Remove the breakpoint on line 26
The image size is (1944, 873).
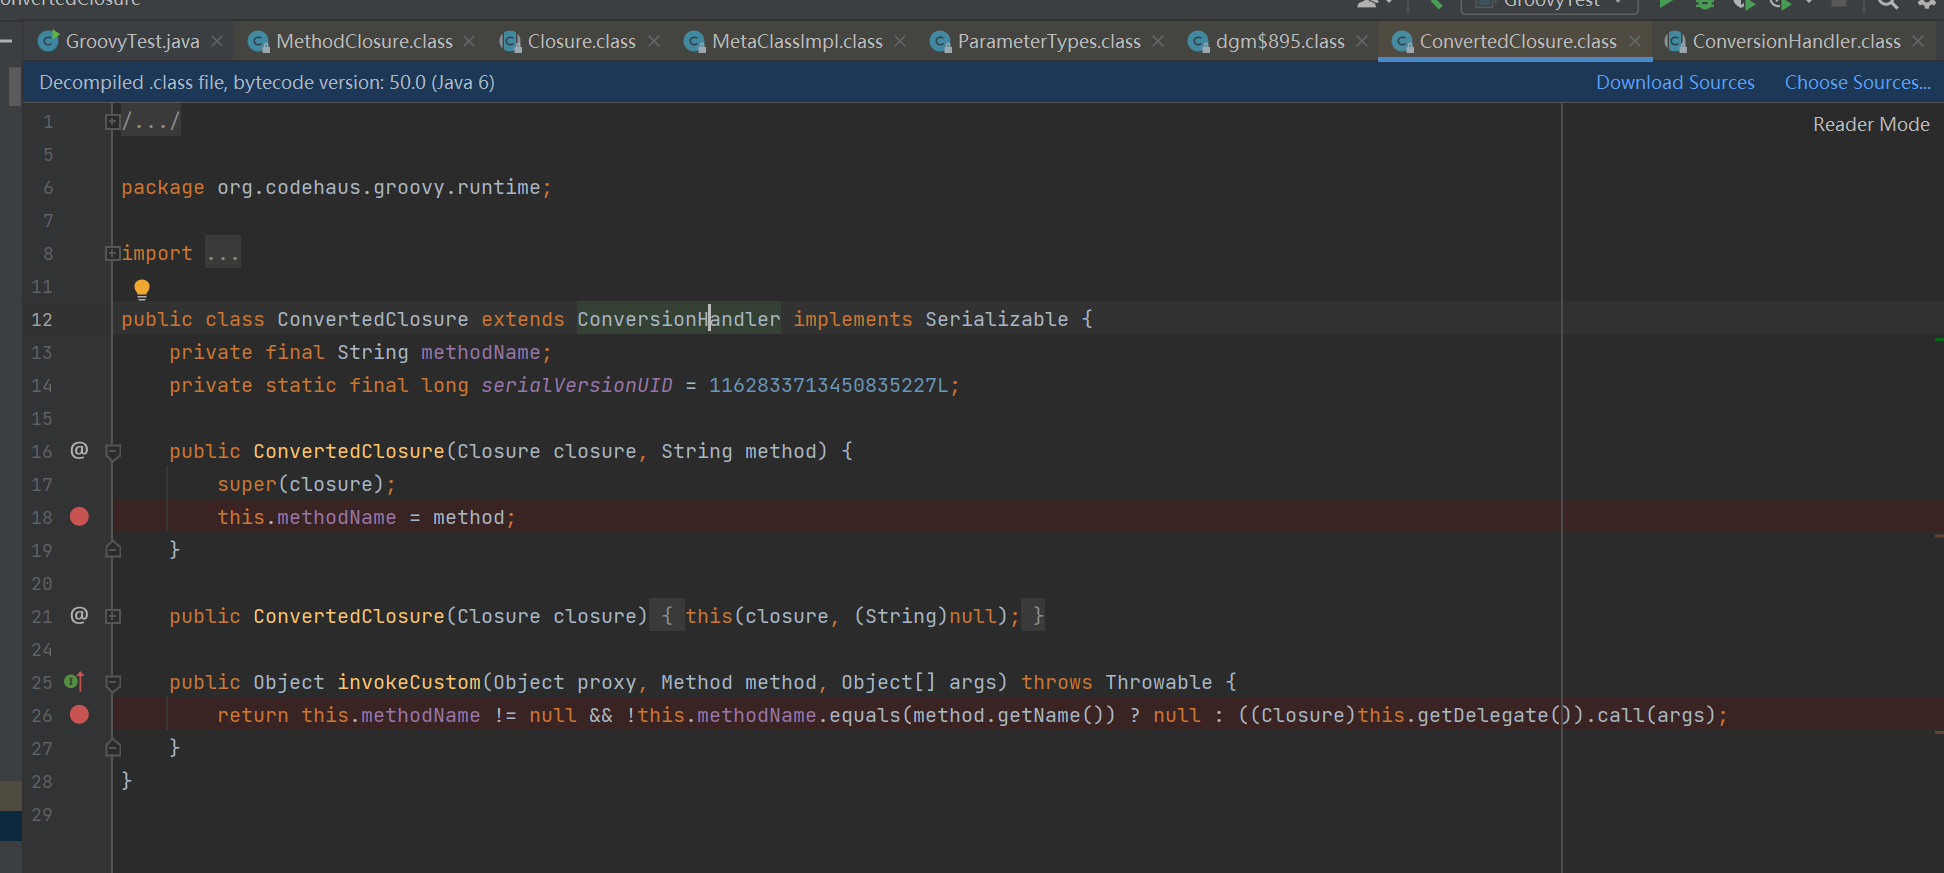tap(80, 714)
